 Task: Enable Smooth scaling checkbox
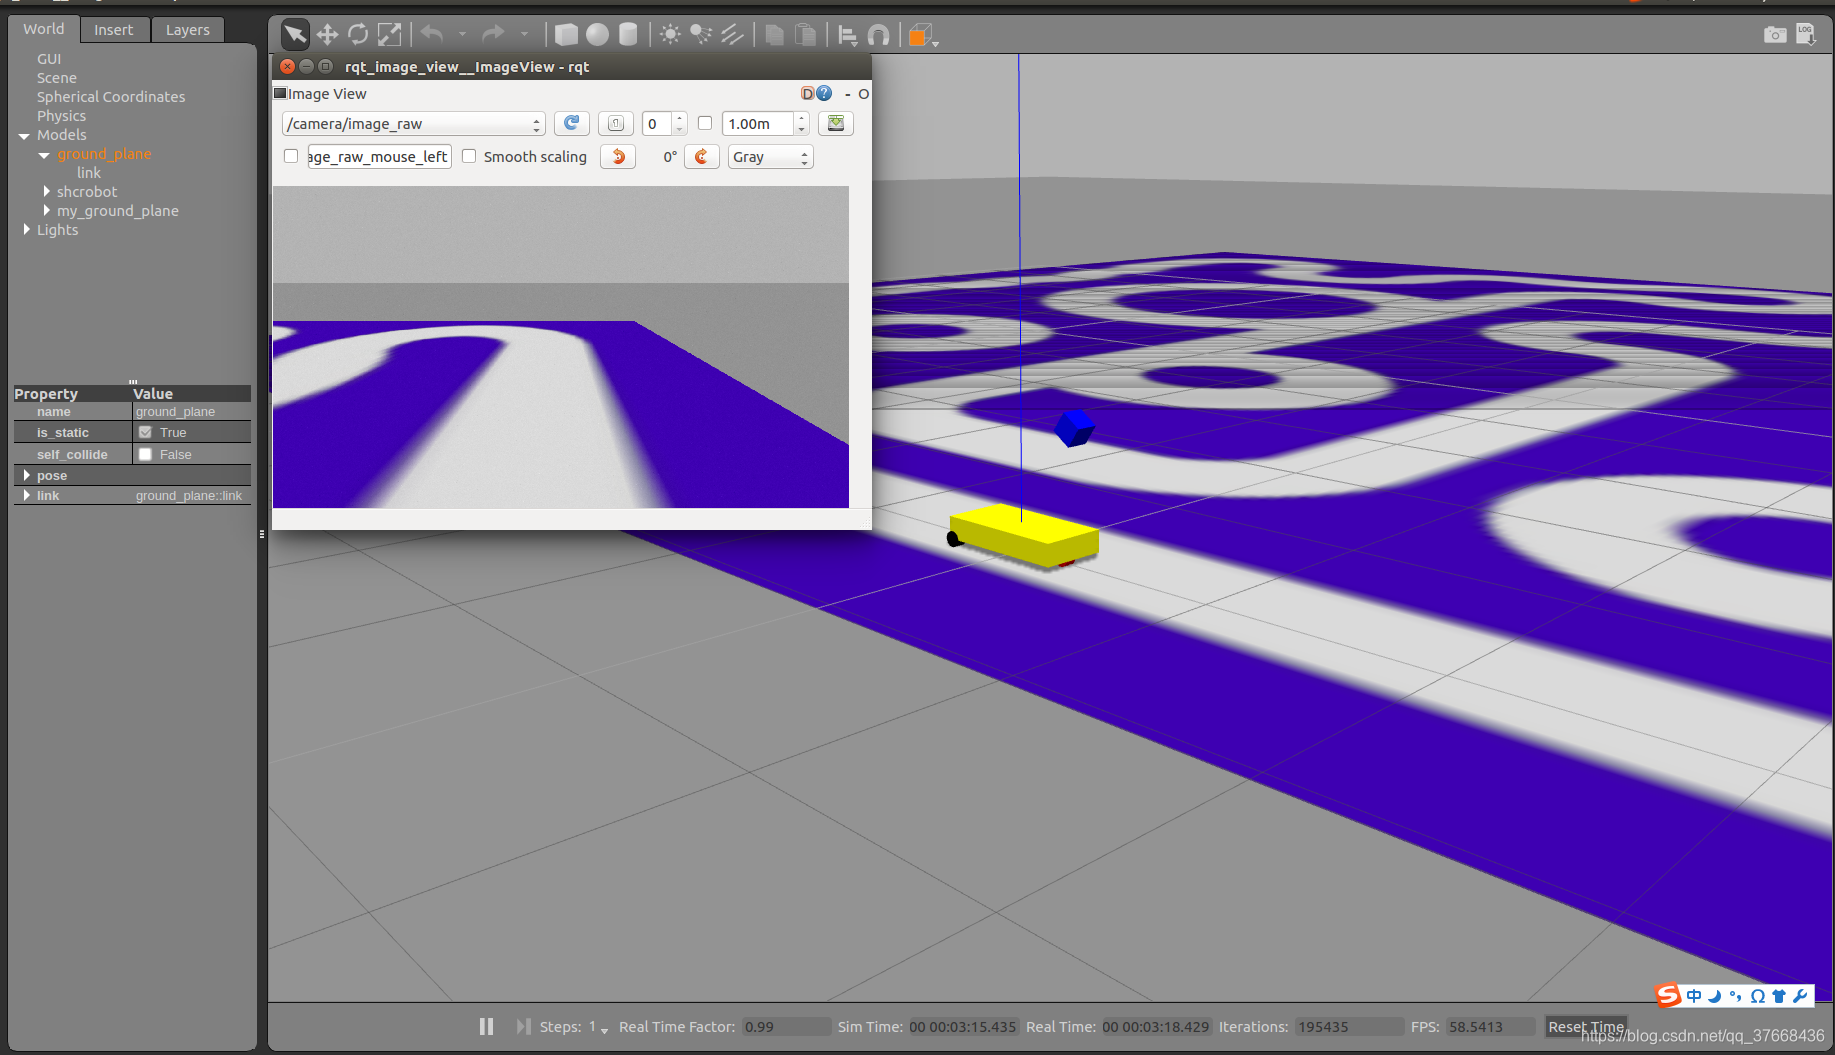tap(469, 156)
